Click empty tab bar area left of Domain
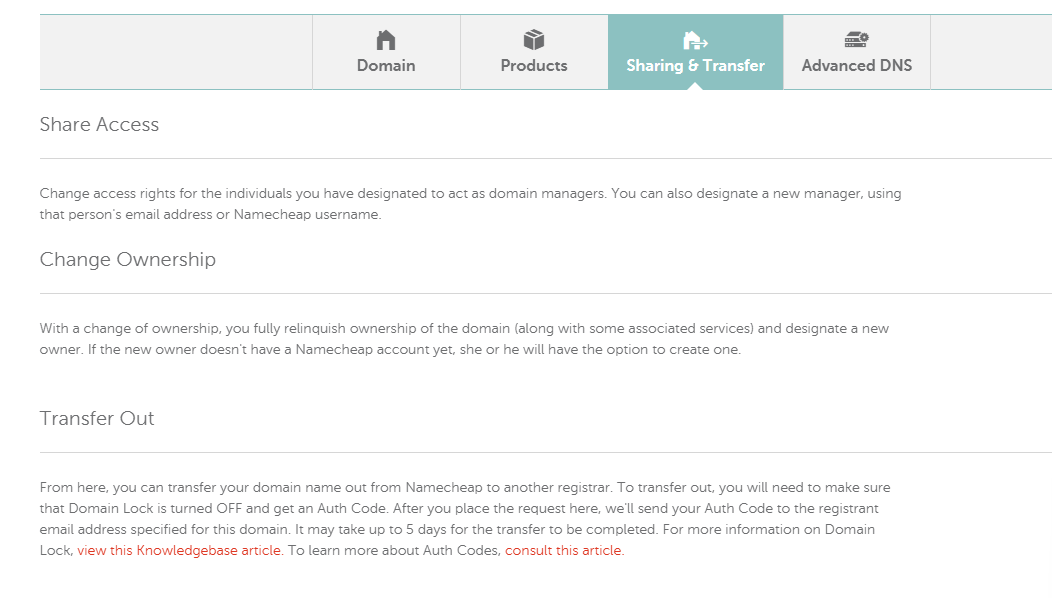The height and width of the screenshot is (598, 1052). 175,52
